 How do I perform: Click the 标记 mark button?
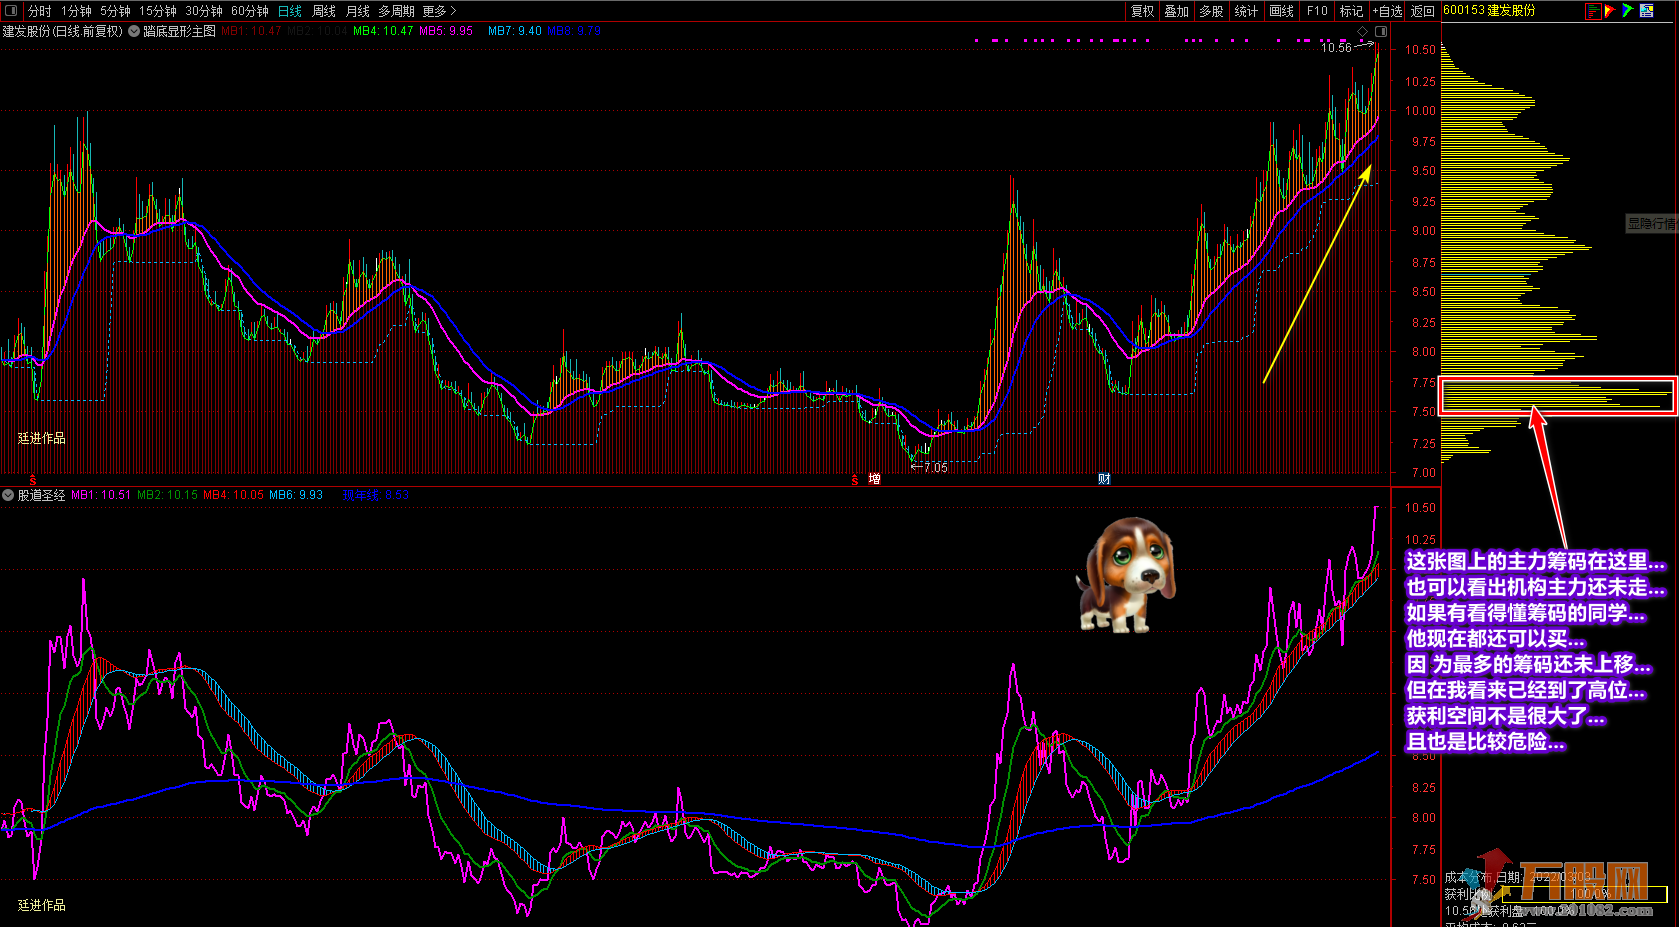click(x=1351, y=11)
